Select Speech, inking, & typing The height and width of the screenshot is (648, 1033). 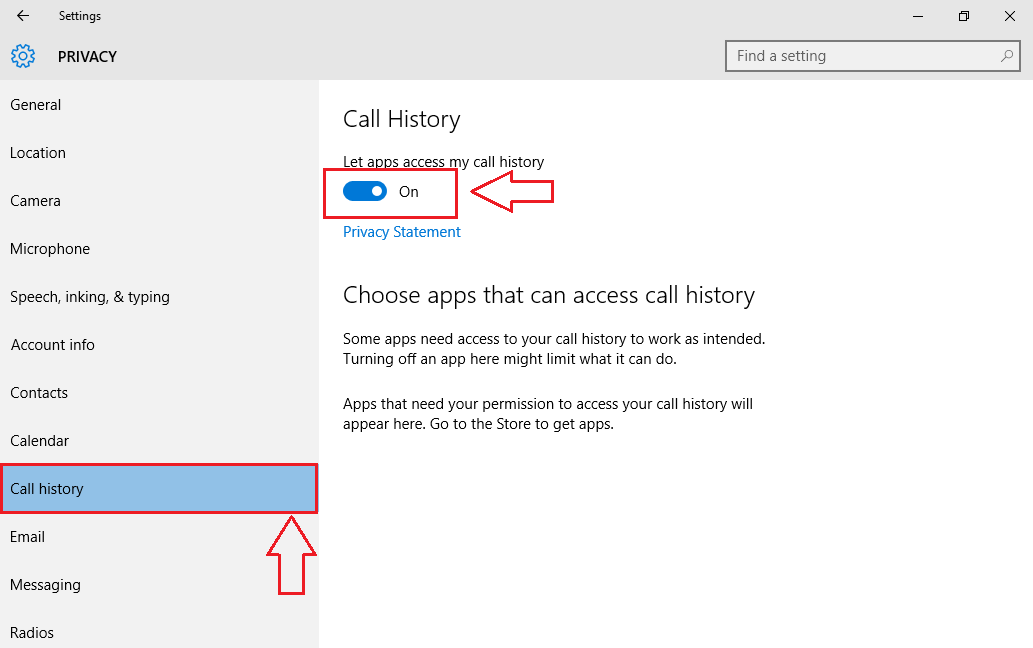[159, 297]
